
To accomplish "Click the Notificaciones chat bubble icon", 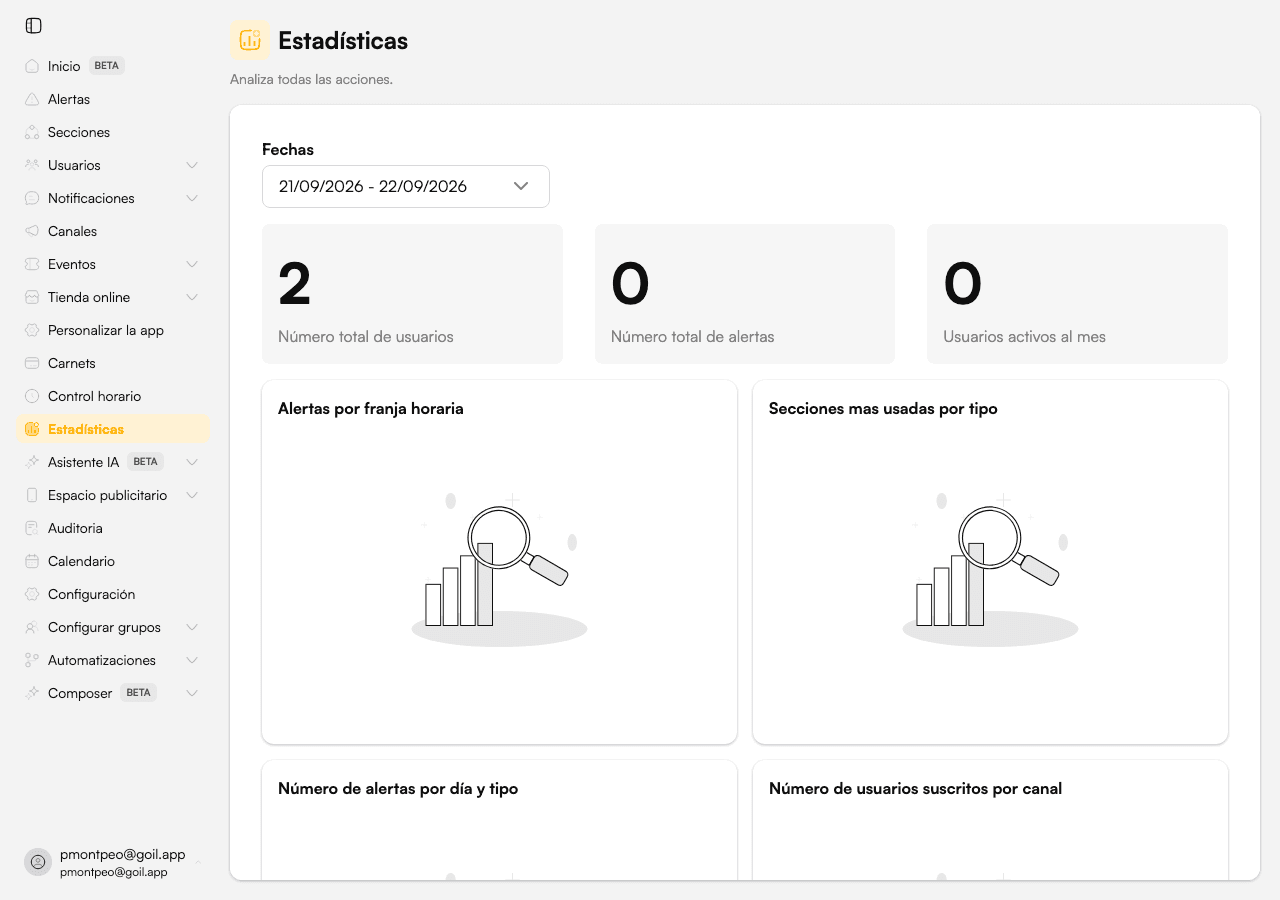I will [32, 198].
